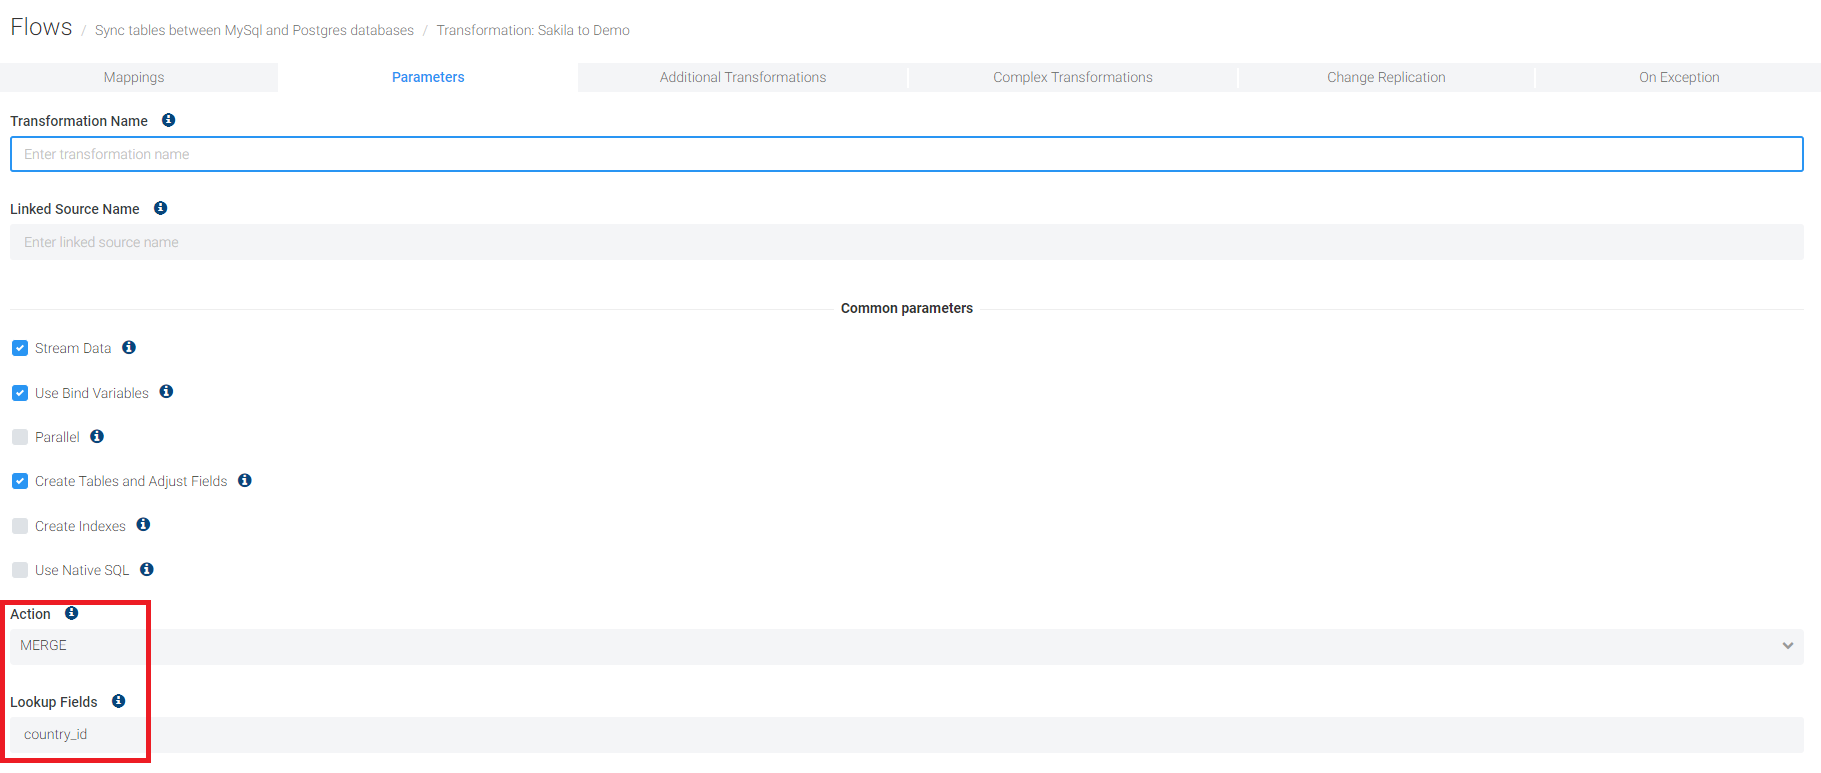The image size is (1821, 773).
Task: Open info icon beside Parallel option
Action: (x=97, y=436)
